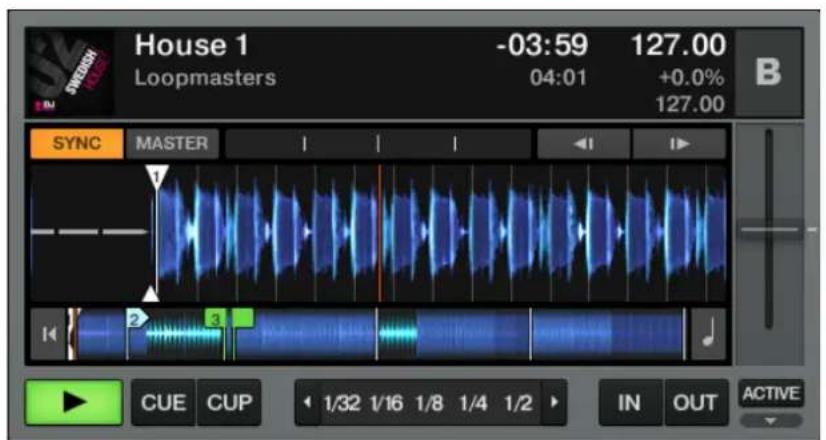Click the tempo fader handle
Screen dimensions: 826x440
pos(770,230)
